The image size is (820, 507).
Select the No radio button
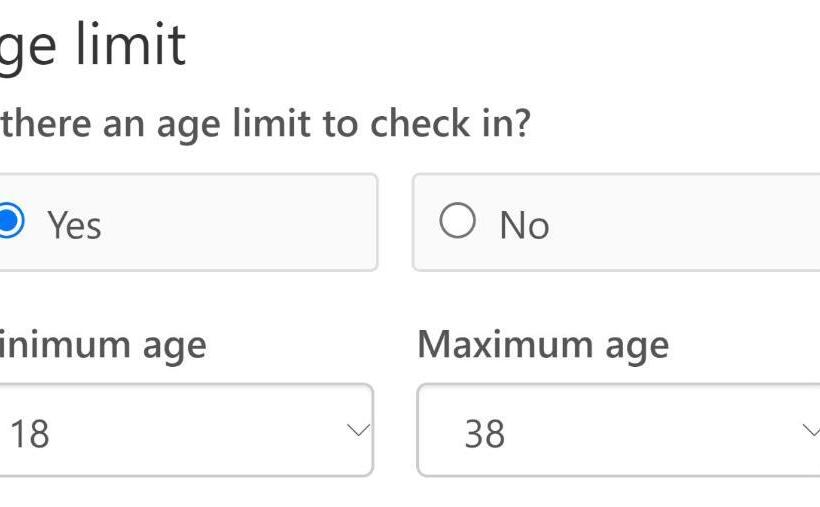pos(457,222)
